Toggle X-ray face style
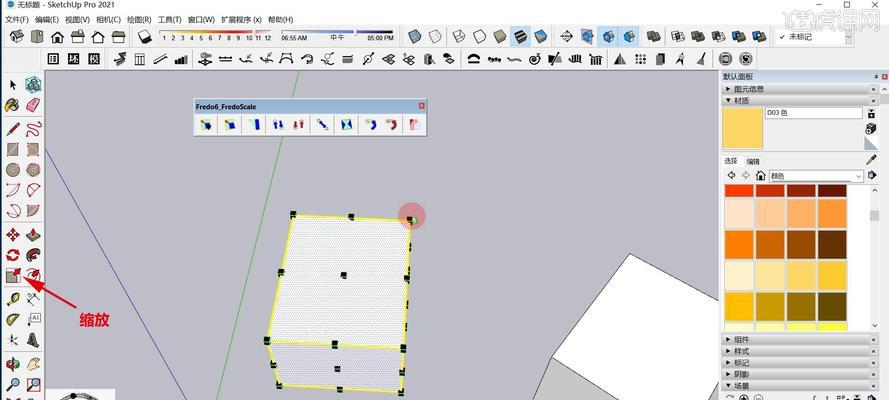Screen dimensions: 889x400 (414, 37)
